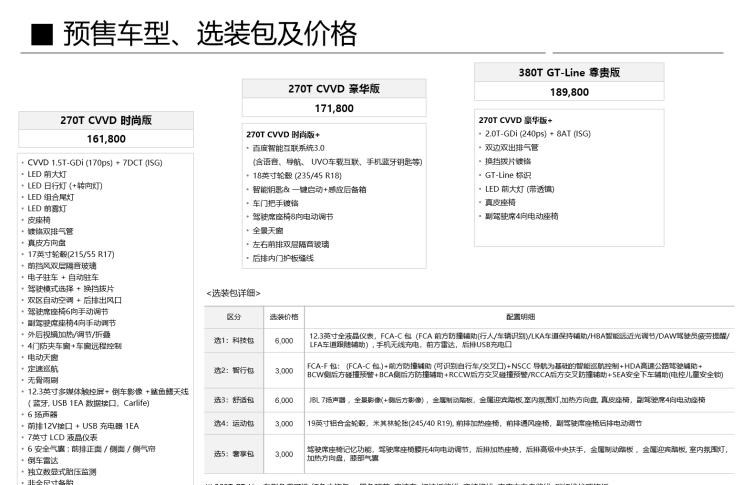
Task: Click the '电子驻车 + 自动驻车' item
Action: tap(63, 277)
